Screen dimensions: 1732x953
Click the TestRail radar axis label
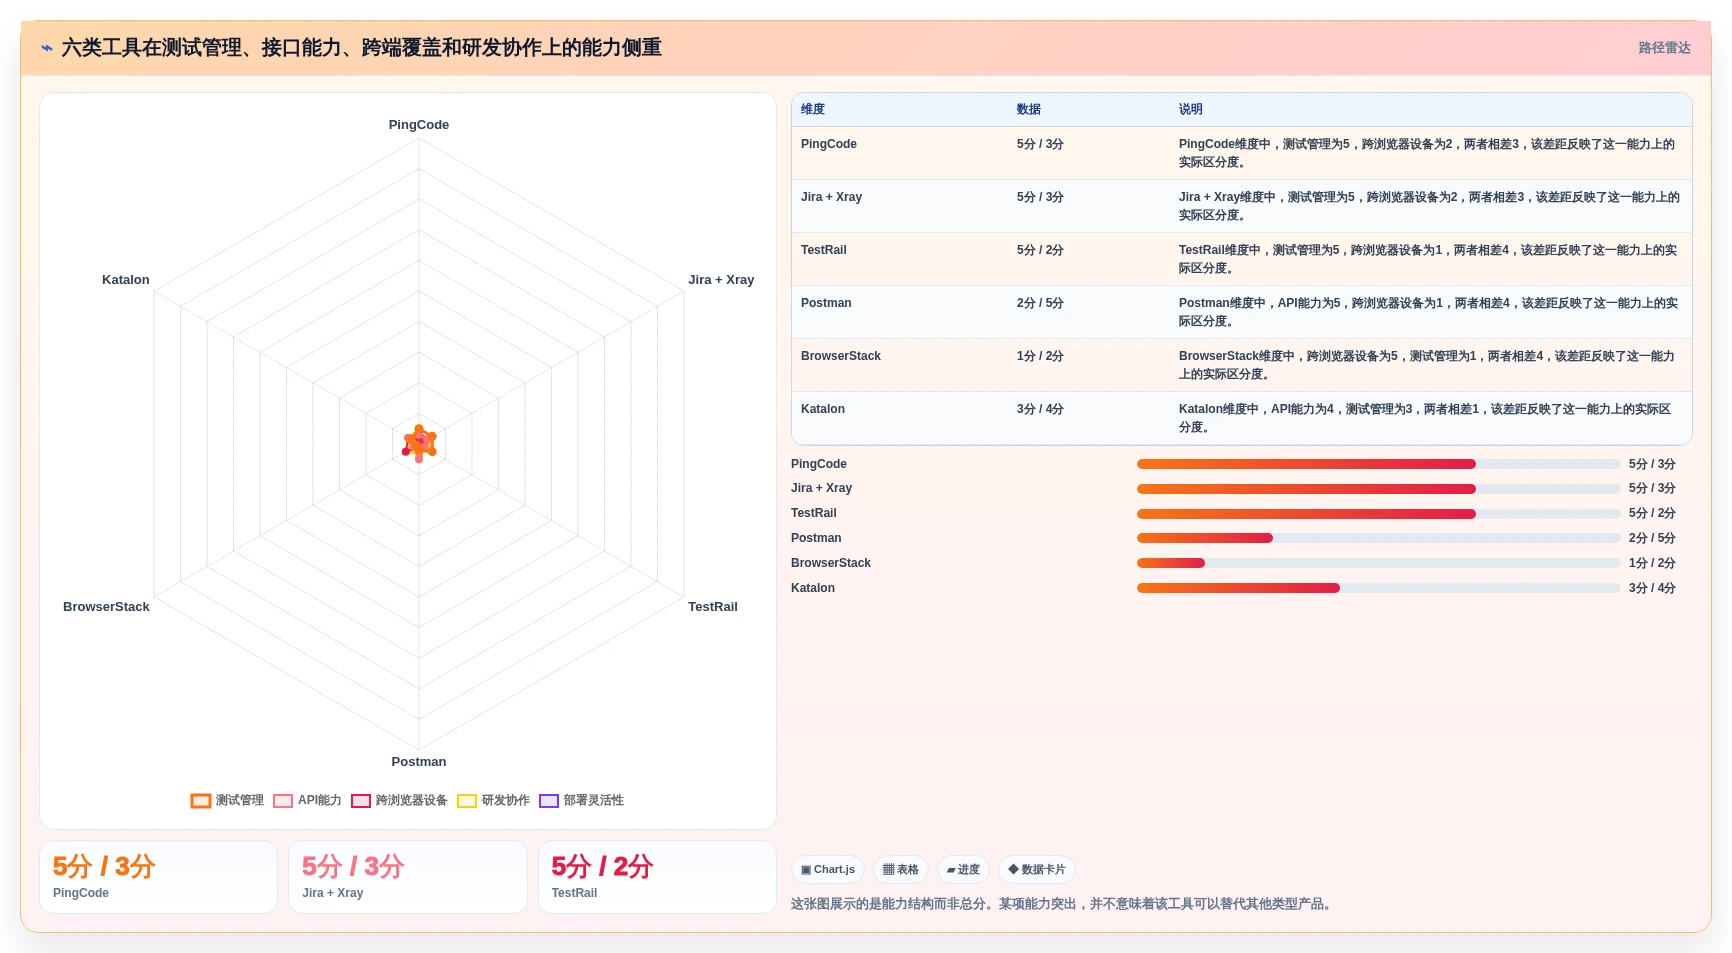(713, 607)
